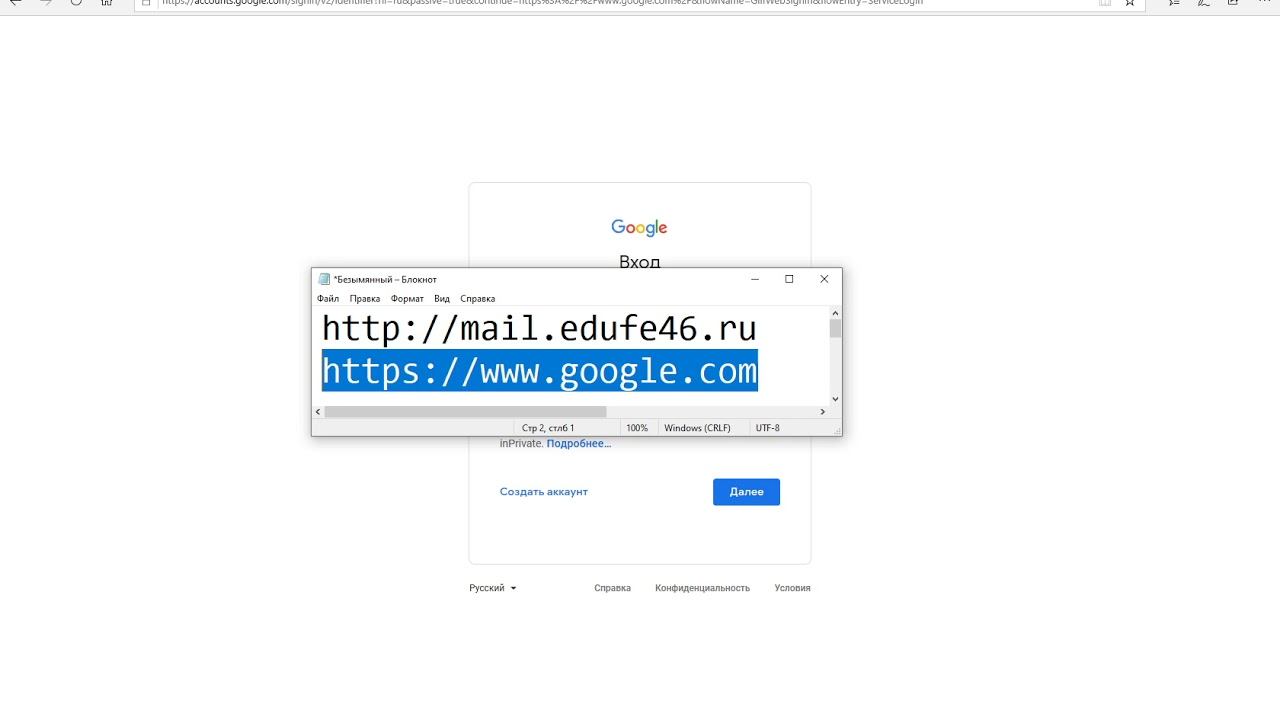Viewport: 1280px width, 720px height.
Task: Click the blue Далее button
Action: (746, 492)
